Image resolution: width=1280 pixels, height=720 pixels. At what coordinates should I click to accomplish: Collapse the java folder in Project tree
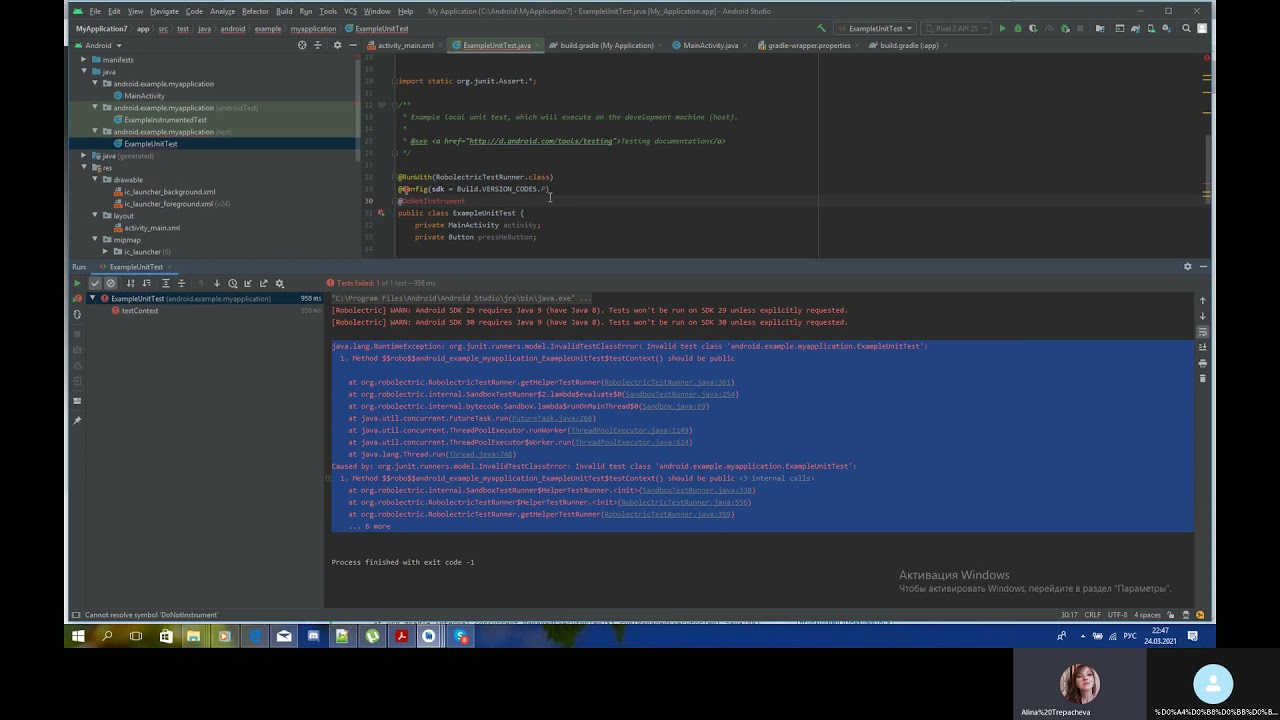(84, 72)
